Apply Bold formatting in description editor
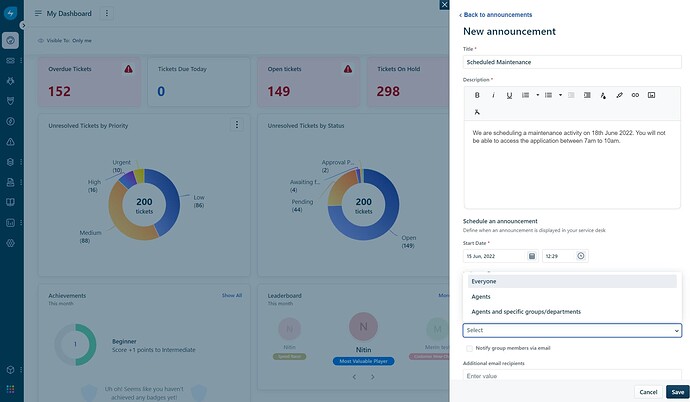Viewport: 690px width, 402px height. [x=477, y=95]
